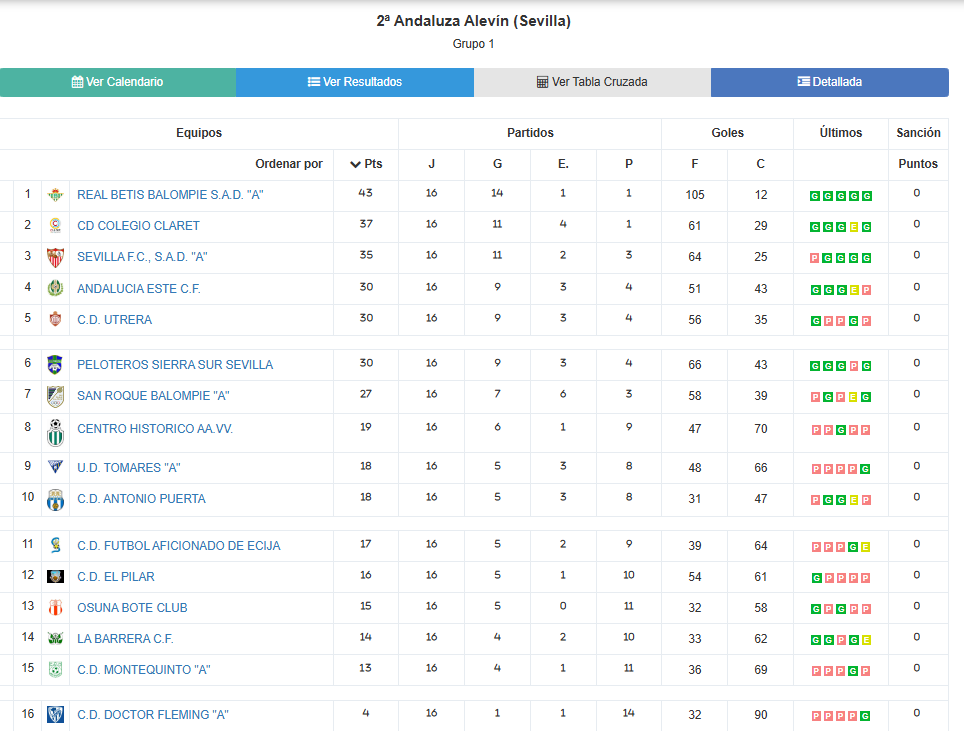Click the Real Betis Balompie crest icon
The height and width of the screenshot is (731, 964).
coord(55,195)
